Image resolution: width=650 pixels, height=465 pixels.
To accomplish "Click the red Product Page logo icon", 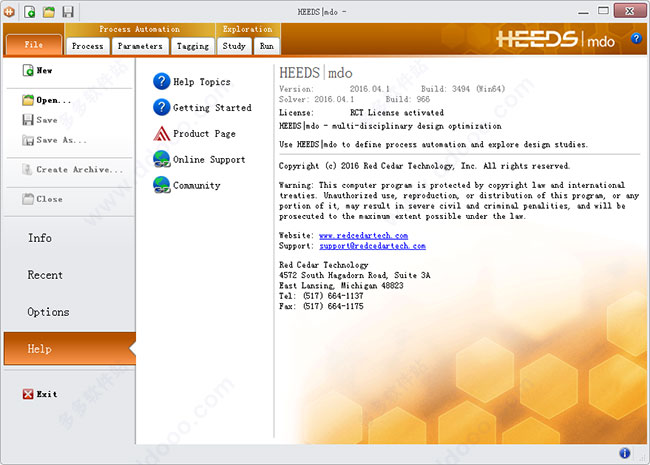I will 162,133.
